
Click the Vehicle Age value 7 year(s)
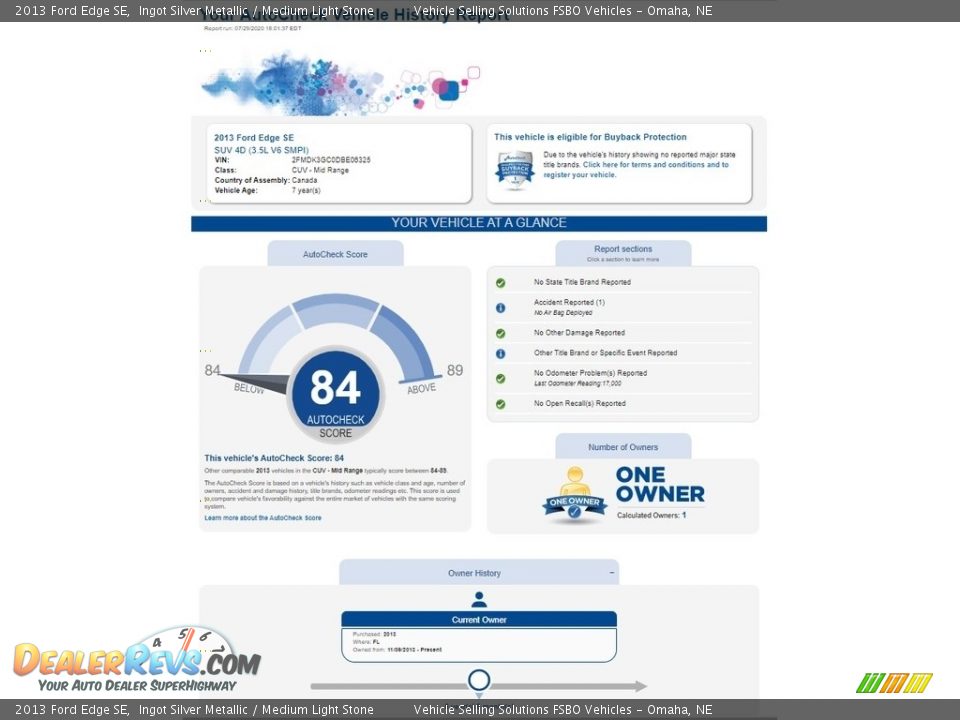(306, 190)
